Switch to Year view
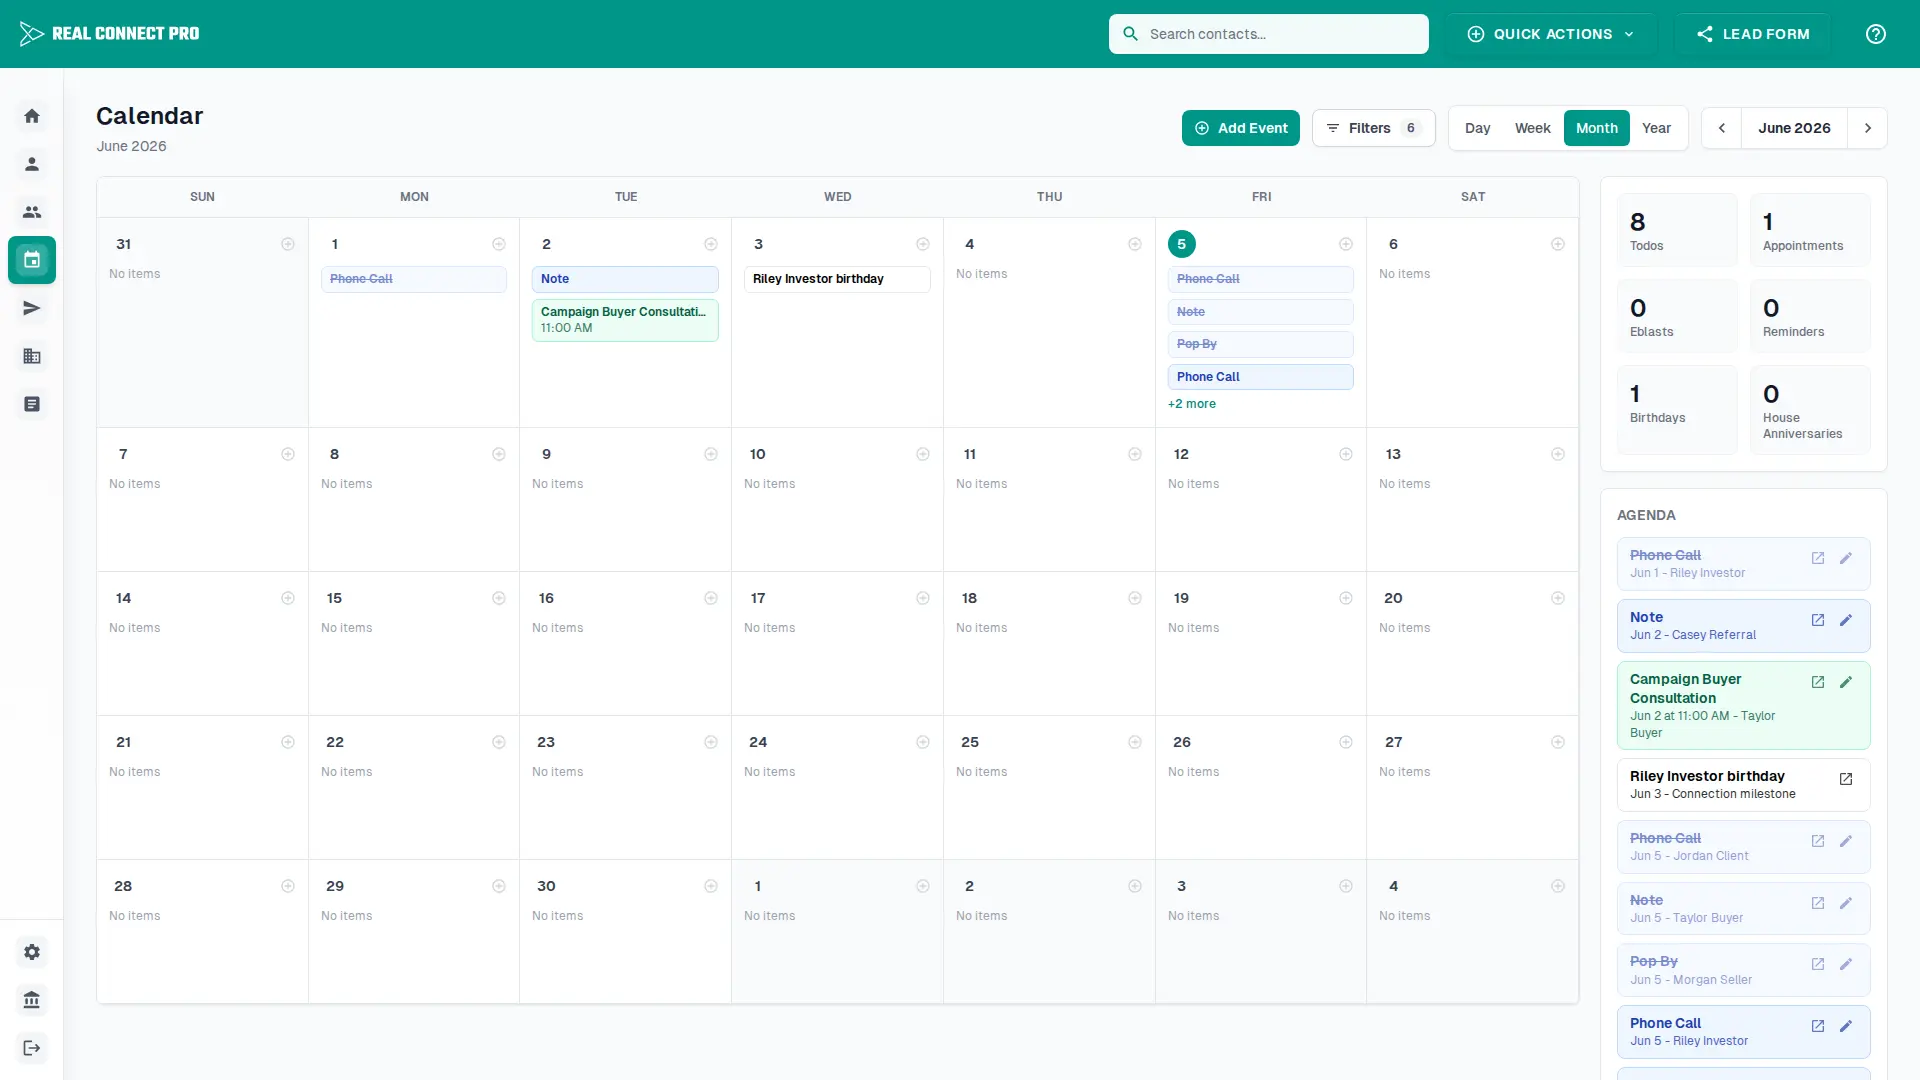 click(x=1657, y=128)
